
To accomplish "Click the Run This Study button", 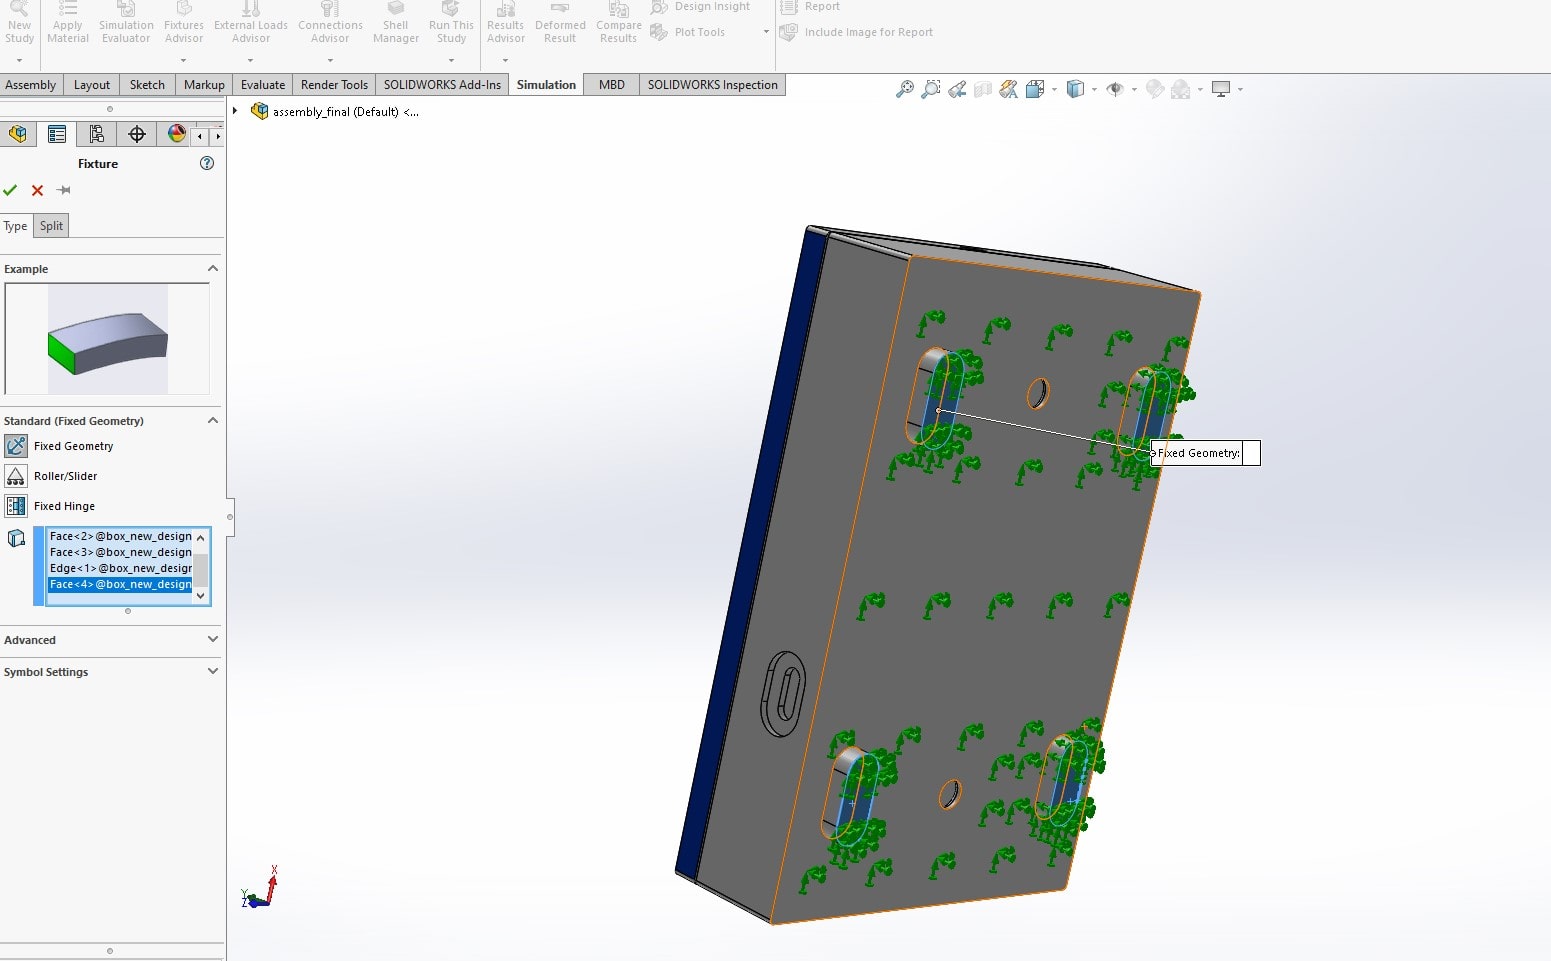I will coord(451,23).
